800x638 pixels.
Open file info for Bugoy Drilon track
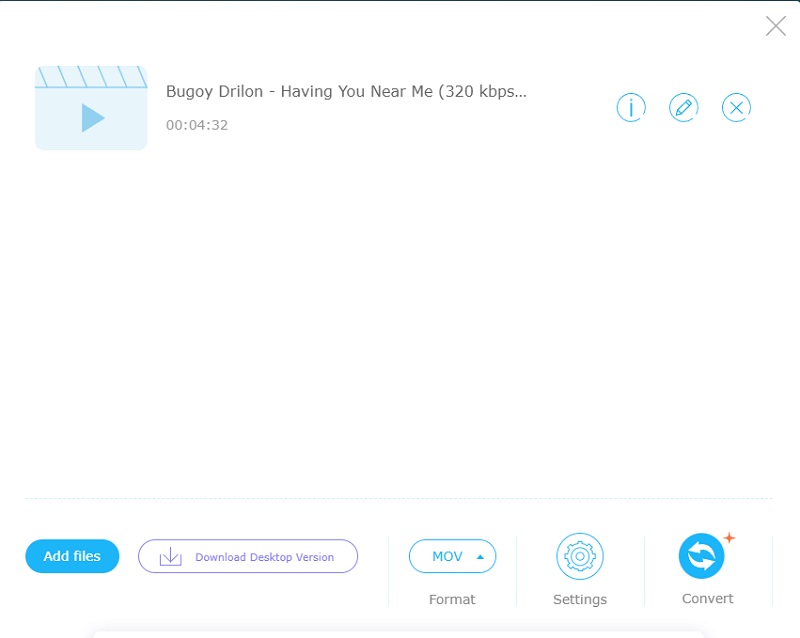coord(631,107)
